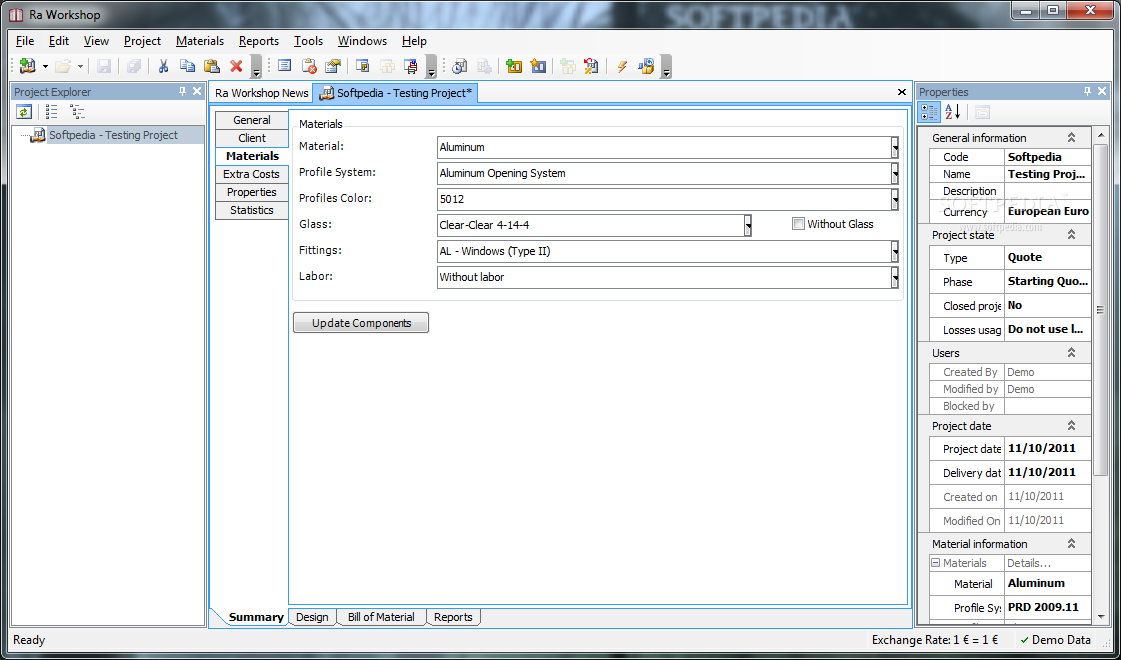Click the red printer window toolbar icon
This screenshot has width=1121, height=660.
[x=411, y=67]
